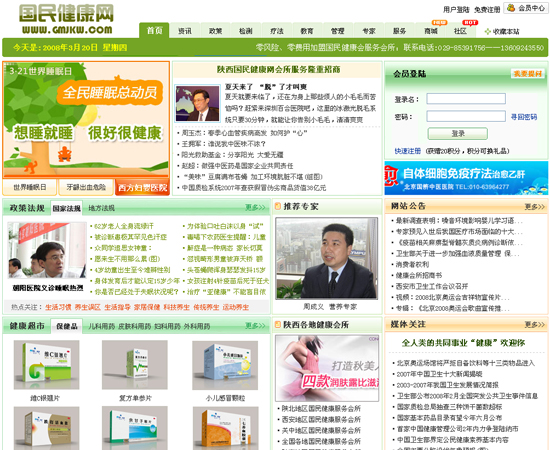The image size is (550, 450).
Task: Open 消费者权利 announcement link
Action: pos(412,264)
